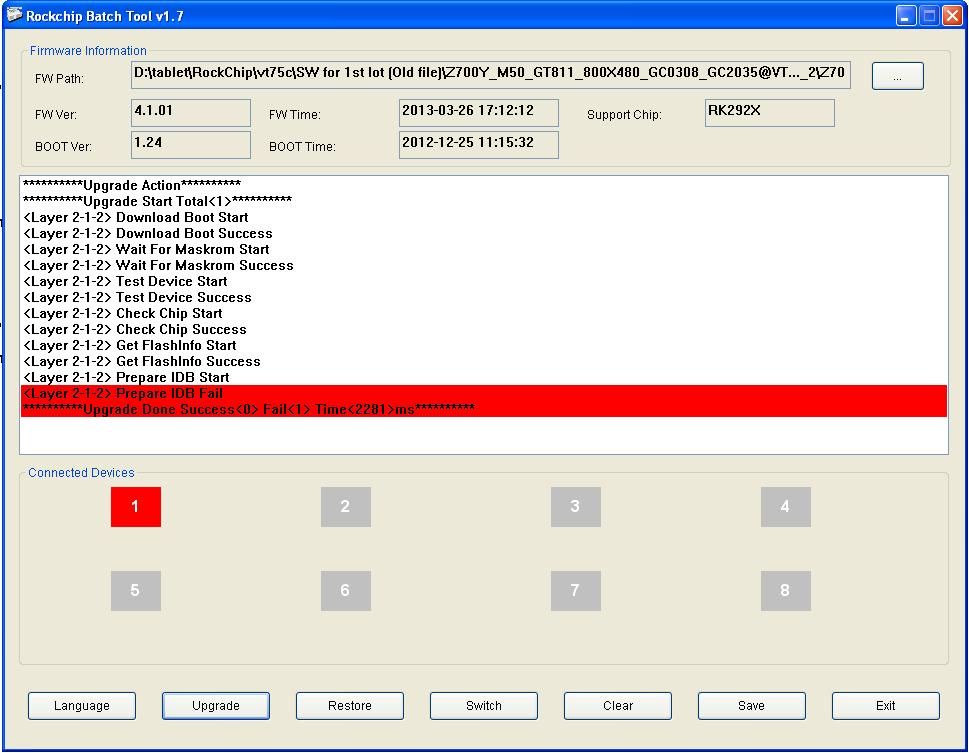Save the log using Save button
The height and width of the screenshot is (753, 969).
[x=751, y=706]
